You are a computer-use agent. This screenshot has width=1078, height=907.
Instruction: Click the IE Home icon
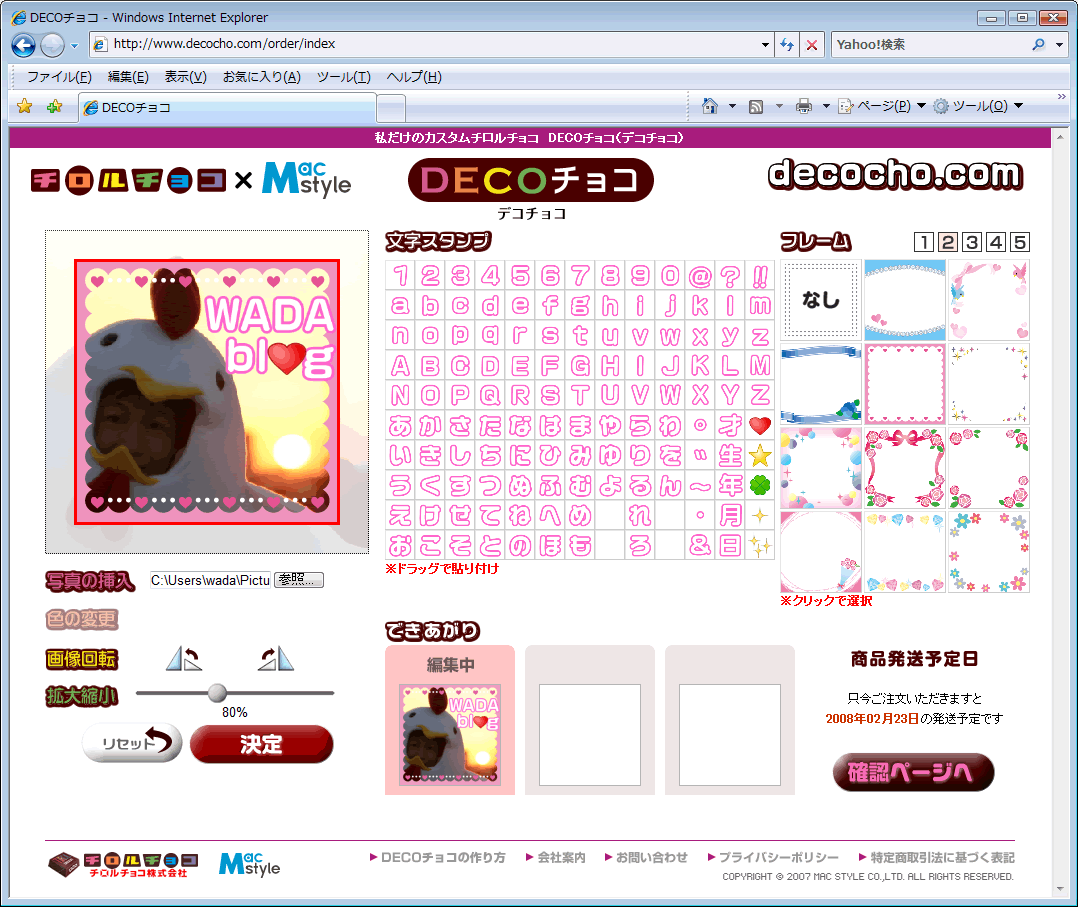coord(710,106)
